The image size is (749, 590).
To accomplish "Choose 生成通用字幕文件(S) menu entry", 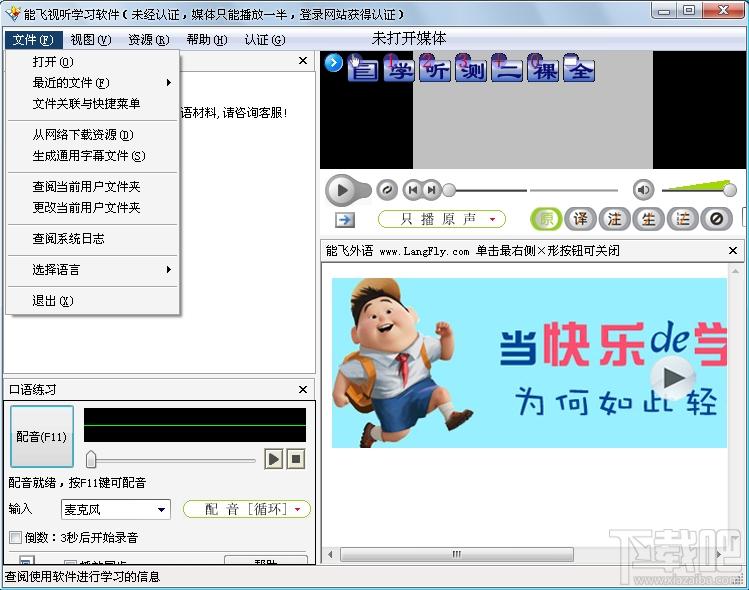I will coord(93,156).
